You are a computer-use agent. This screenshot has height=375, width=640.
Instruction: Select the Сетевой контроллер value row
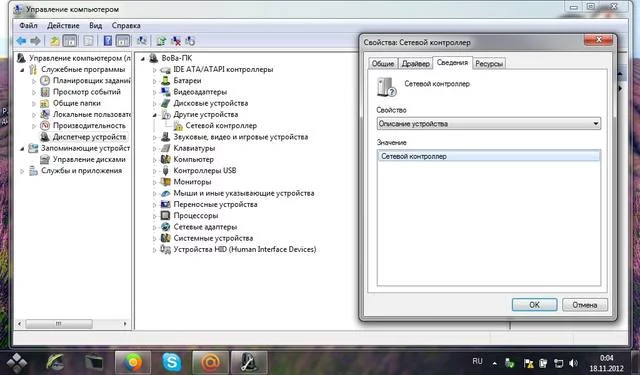[x=489, y=156]
